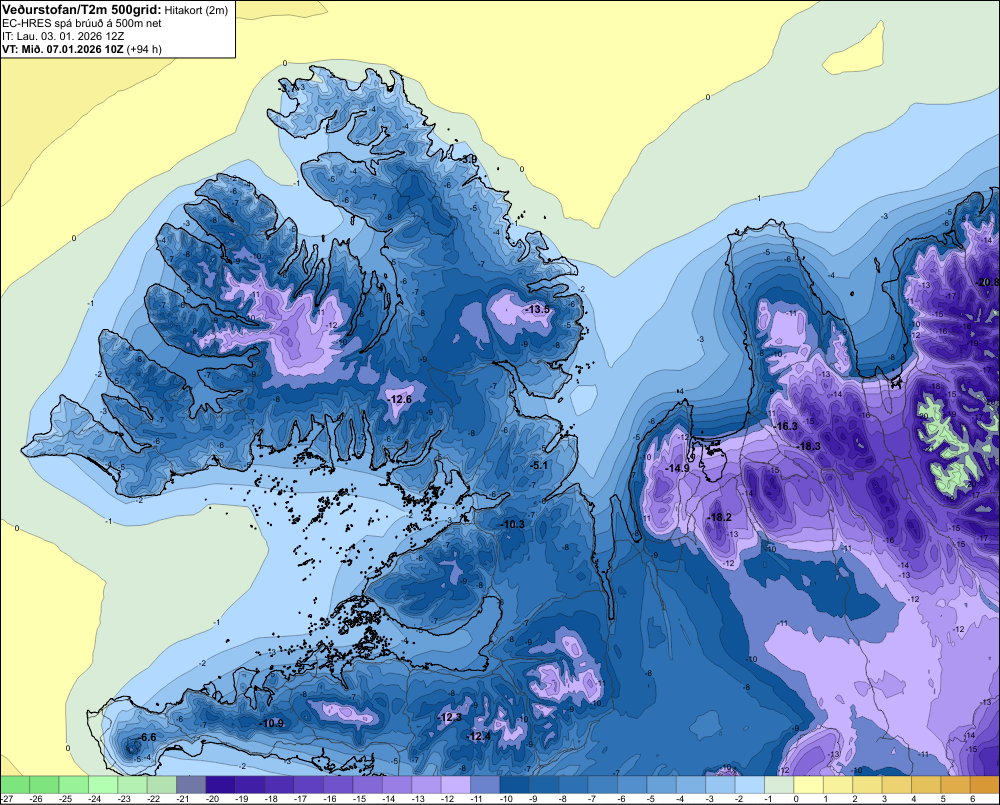
Task: Click the -13.5 temperature value on the map
Action: tap(537, 309)
